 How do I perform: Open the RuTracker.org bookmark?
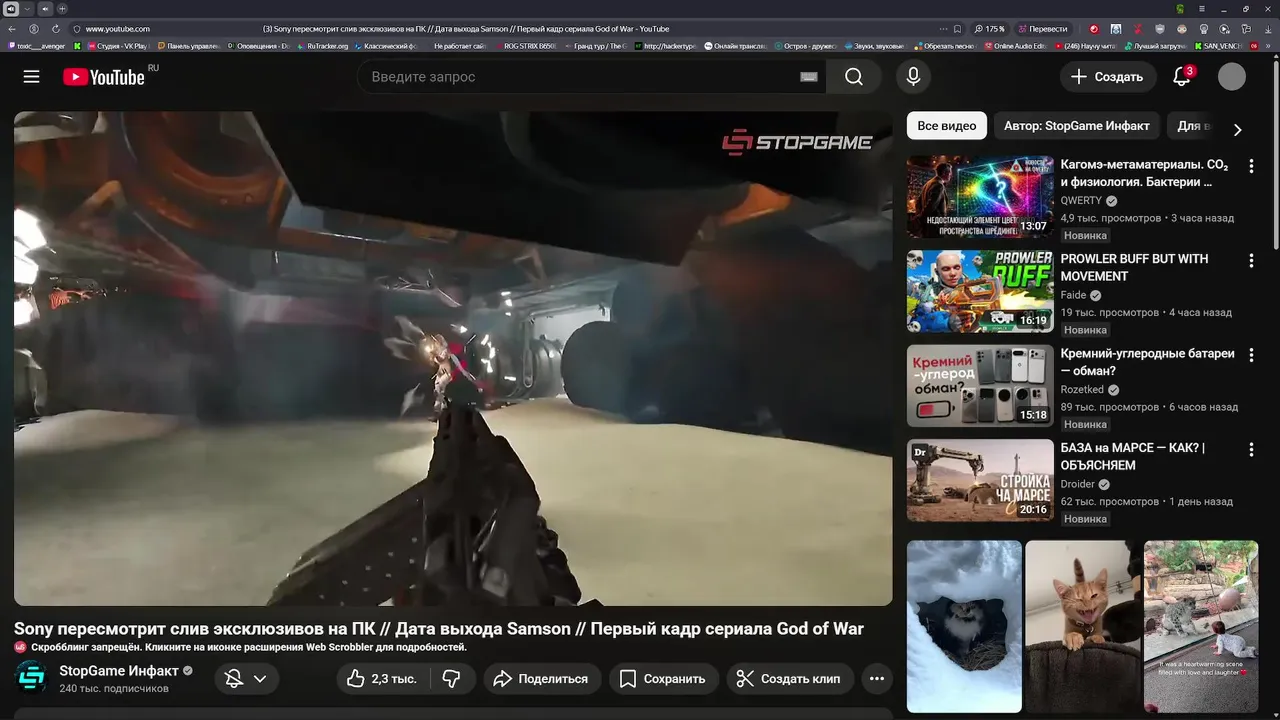(322, 46)
